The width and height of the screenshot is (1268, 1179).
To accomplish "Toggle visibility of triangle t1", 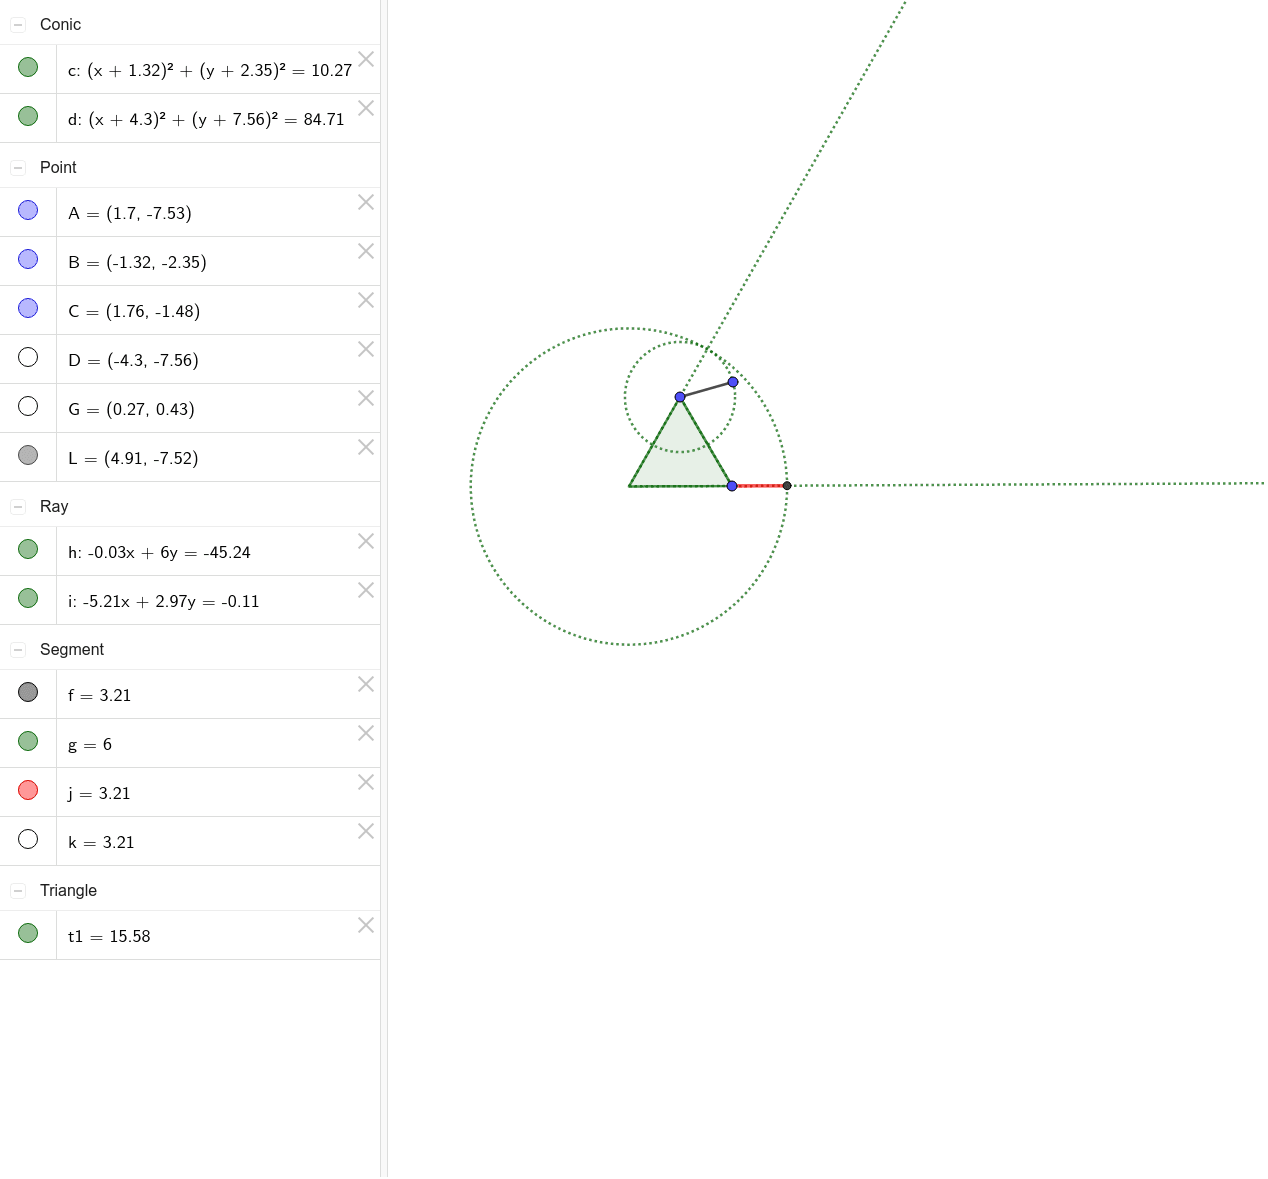I will [28, 933].
